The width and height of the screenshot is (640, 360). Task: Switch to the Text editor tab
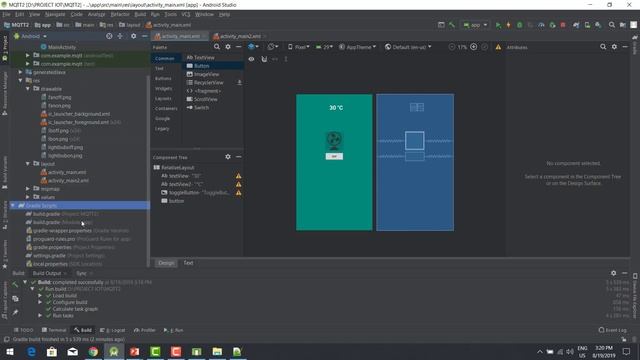[188, 263]
